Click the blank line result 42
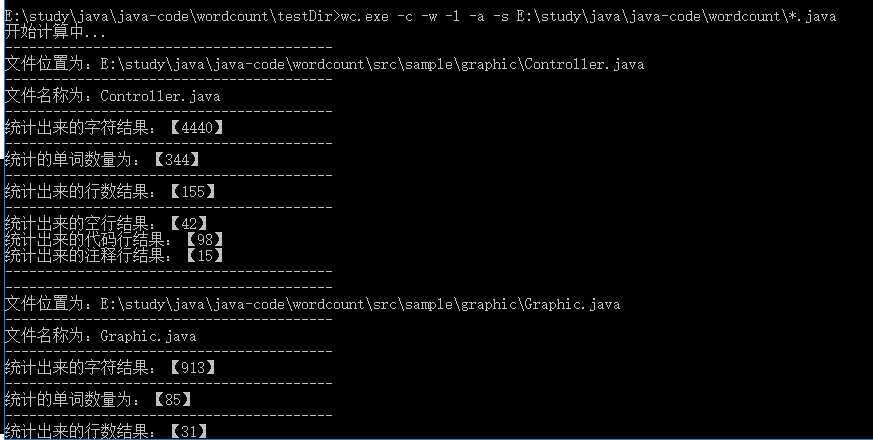Image resolution: width=873 pixels, height=440 pixels. pos(188,223)
